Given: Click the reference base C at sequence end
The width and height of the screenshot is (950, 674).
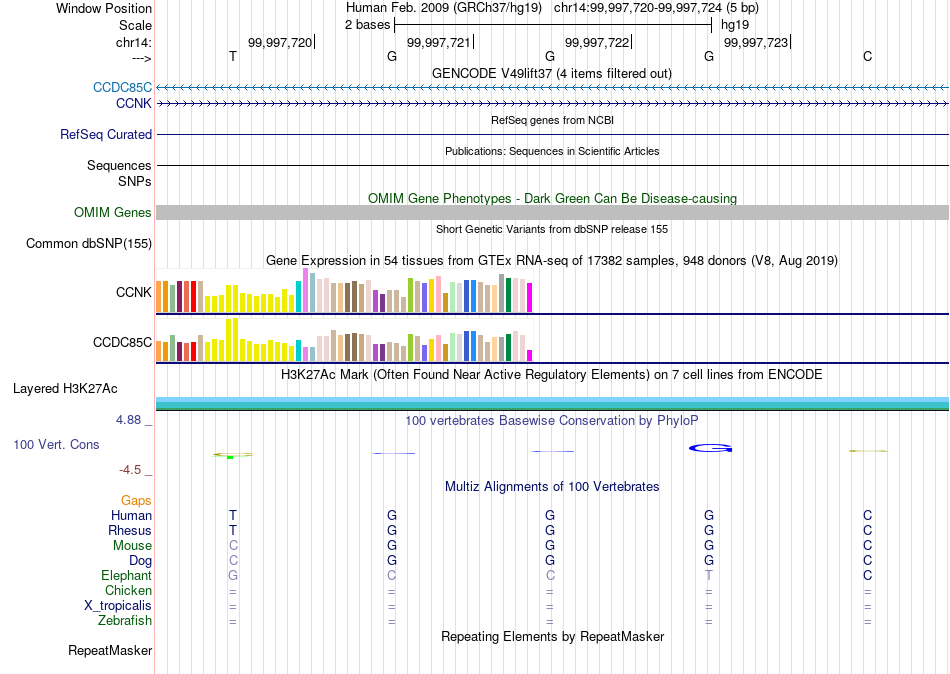Looking at the screenshot, I should 868,56.
